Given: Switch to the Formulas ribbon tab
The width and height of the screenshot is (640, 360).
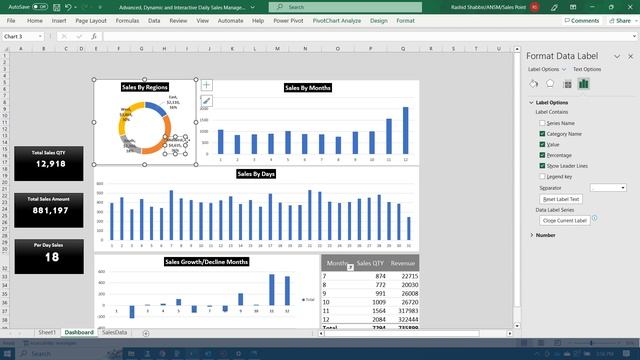Looking at the screenshot, I should pyautogui.click(x=127, y=20).
